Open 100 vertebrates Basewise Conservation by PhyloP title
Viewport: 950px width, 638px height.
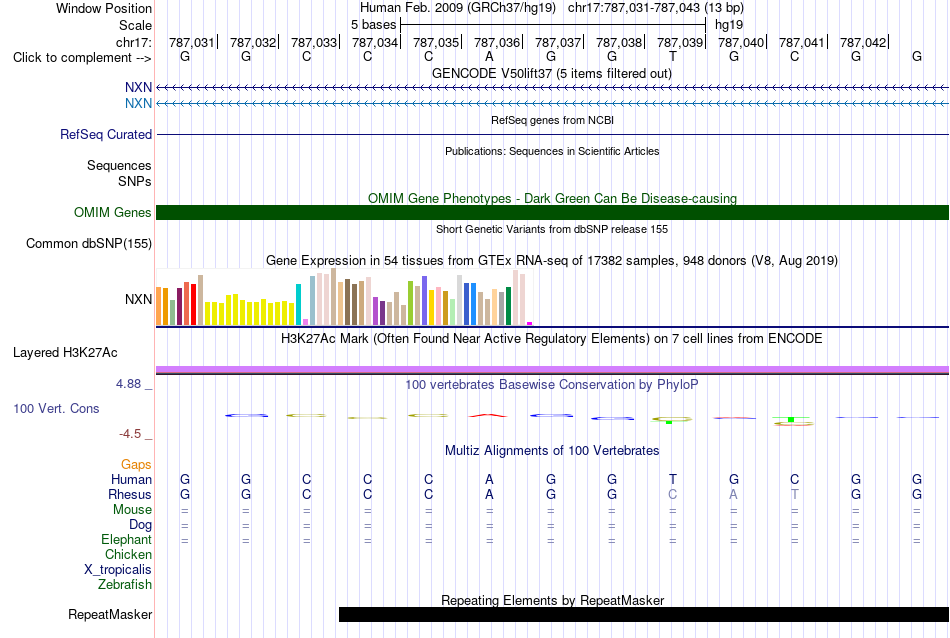[552, 384]
